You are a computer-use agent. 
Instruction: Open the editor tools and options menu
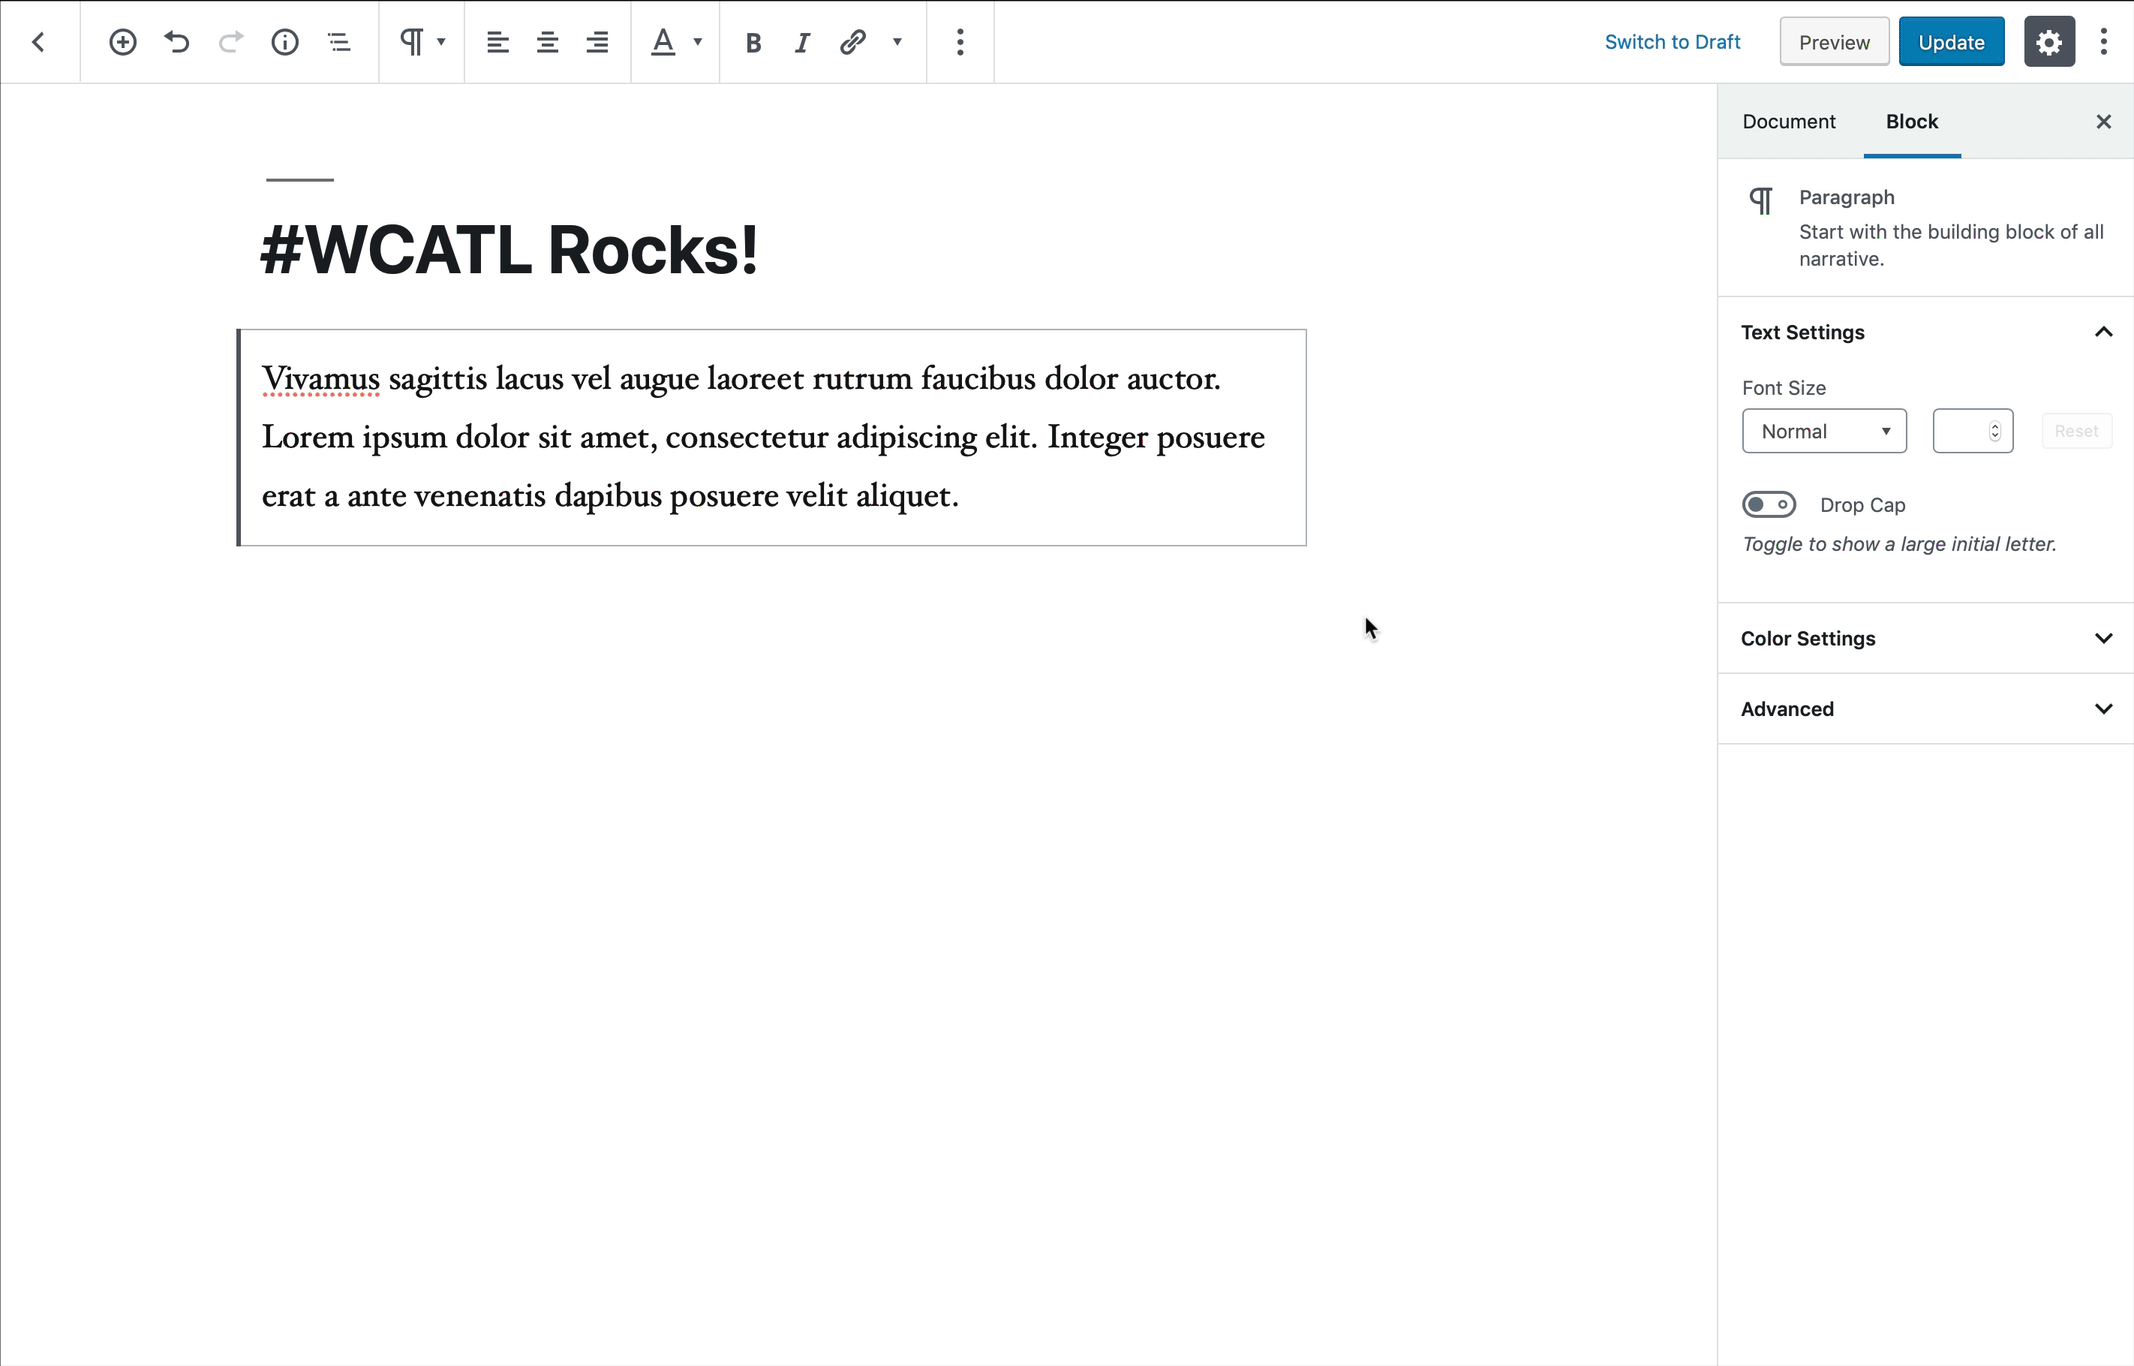(2104, 42)
